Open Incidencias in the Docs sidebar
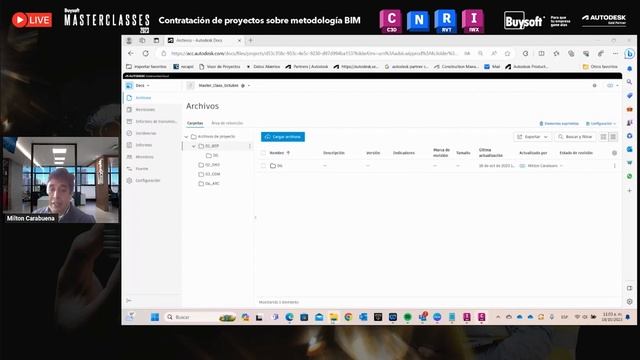Screen dimensions: 640x360 click(x=146, y=133)
